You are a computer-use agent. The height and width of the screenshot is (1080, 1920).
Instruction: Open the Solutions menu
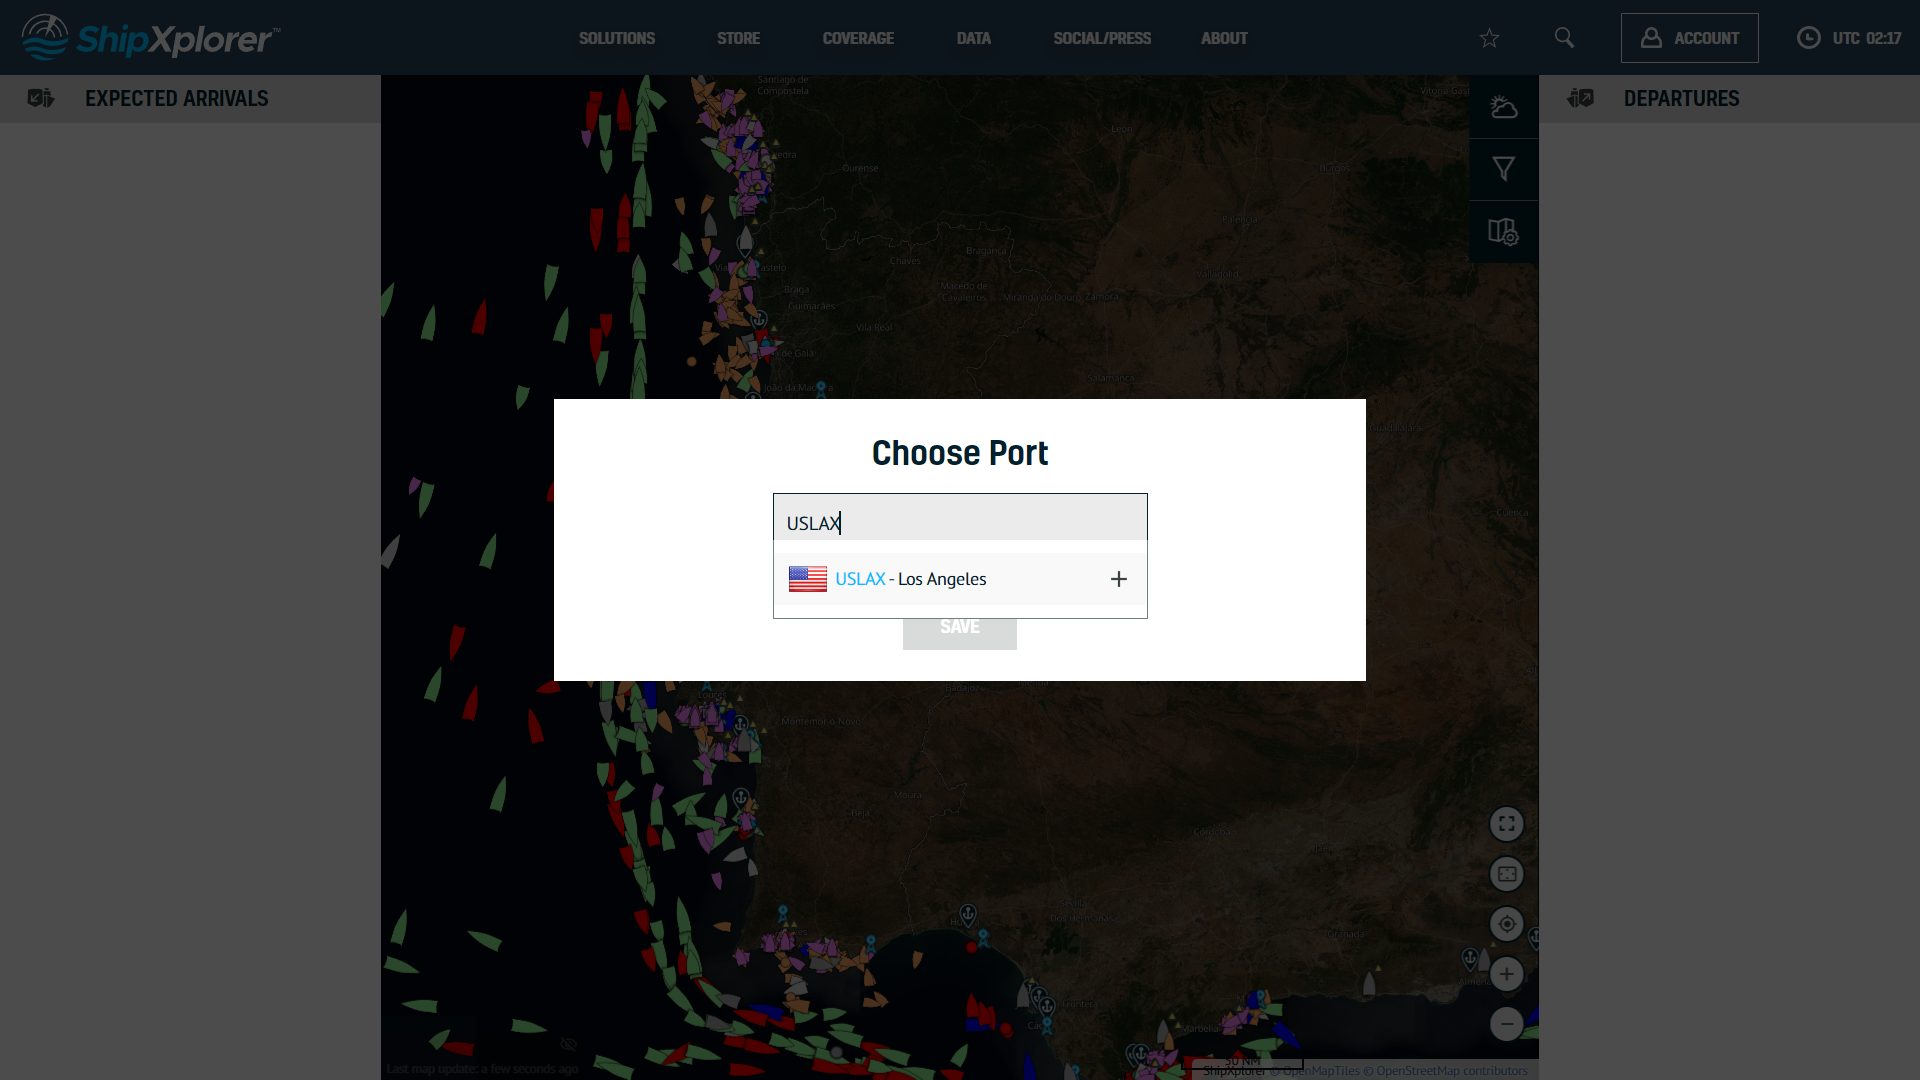[616, 38]
